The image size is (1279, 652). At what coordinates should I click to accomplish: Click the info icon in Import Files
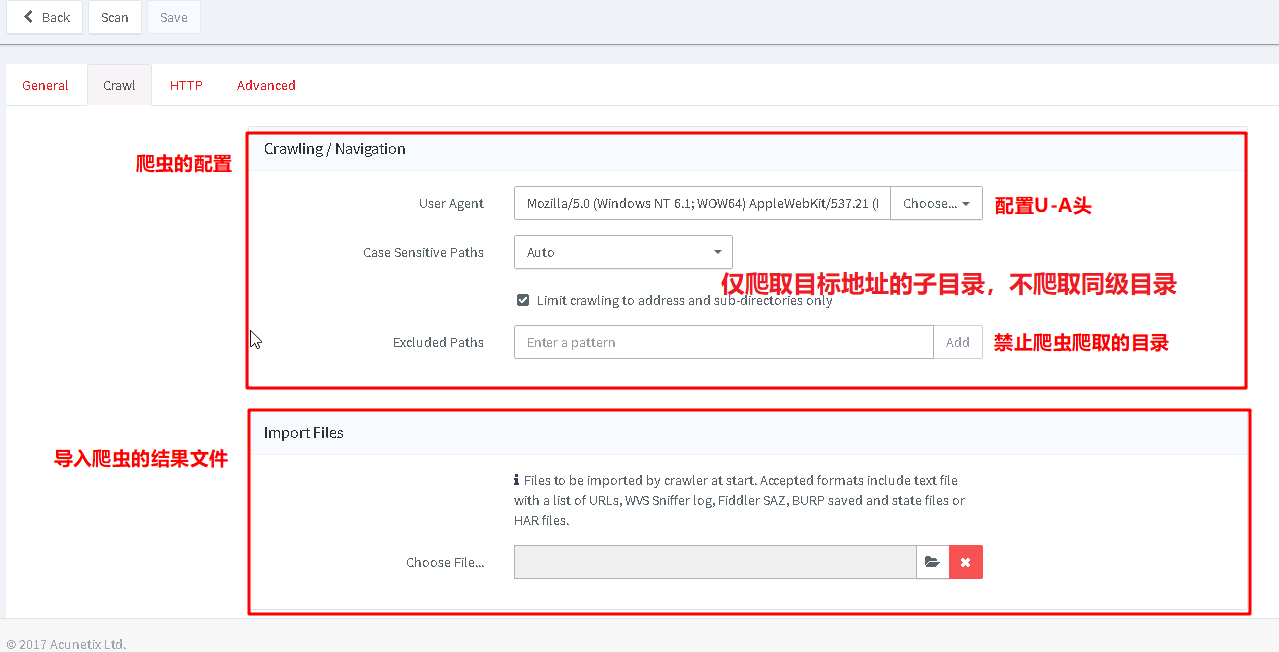(x=517, y=480)
